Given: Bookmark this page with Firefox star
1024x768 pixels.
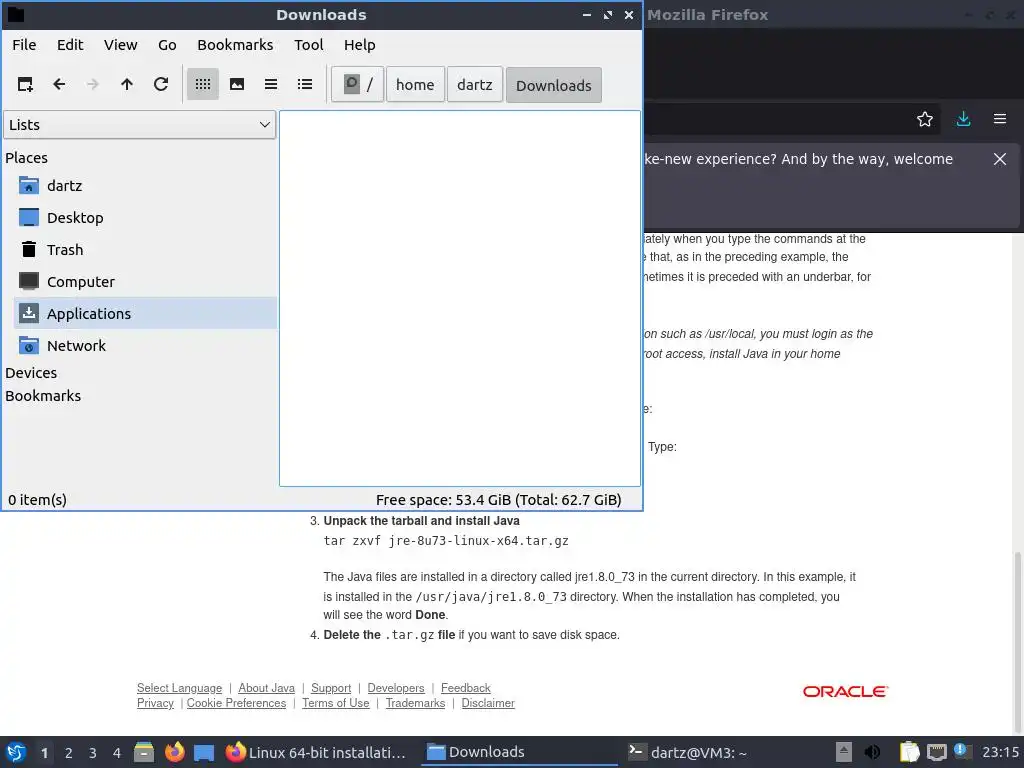Looking at the screenshot, I should tap(925, 119).
